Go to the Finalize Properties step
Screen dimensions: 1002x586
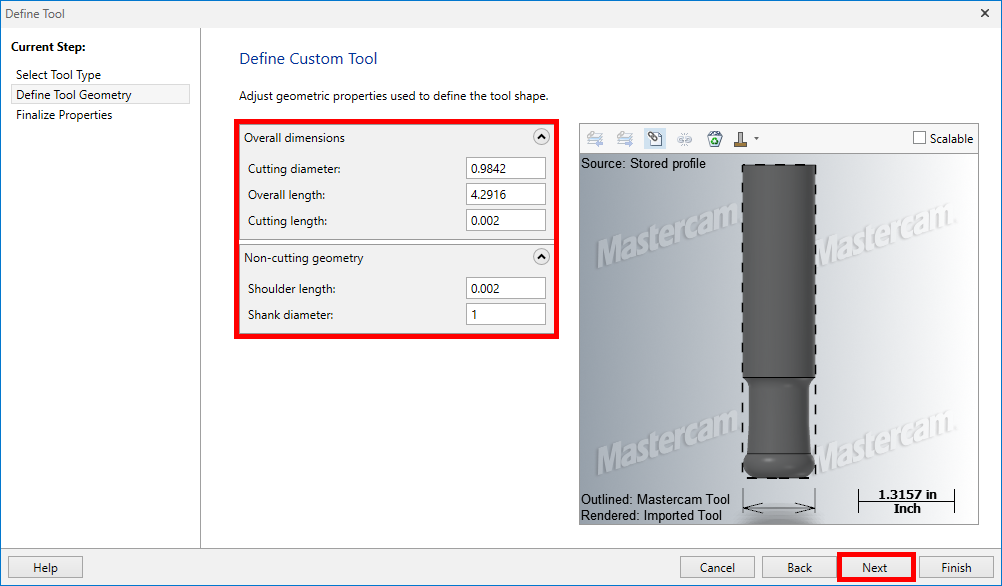click(64, 115)
